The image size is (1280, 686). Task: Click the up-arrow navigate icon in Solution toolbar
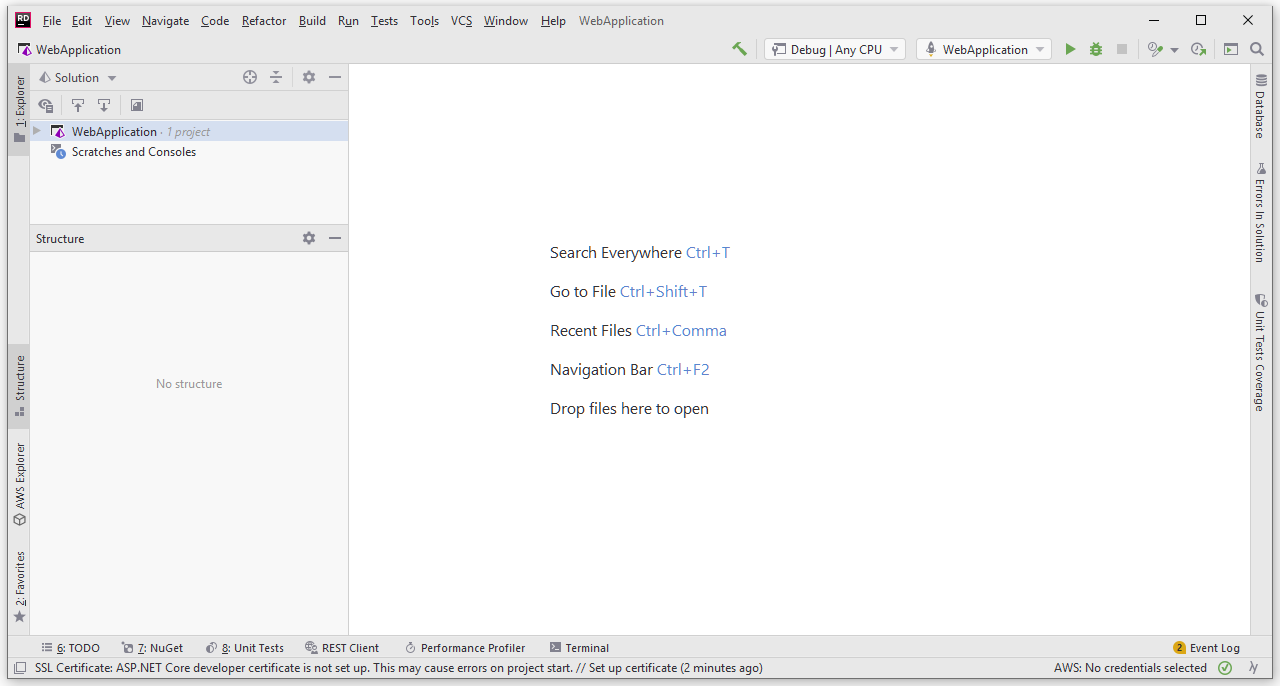(78, 105)
